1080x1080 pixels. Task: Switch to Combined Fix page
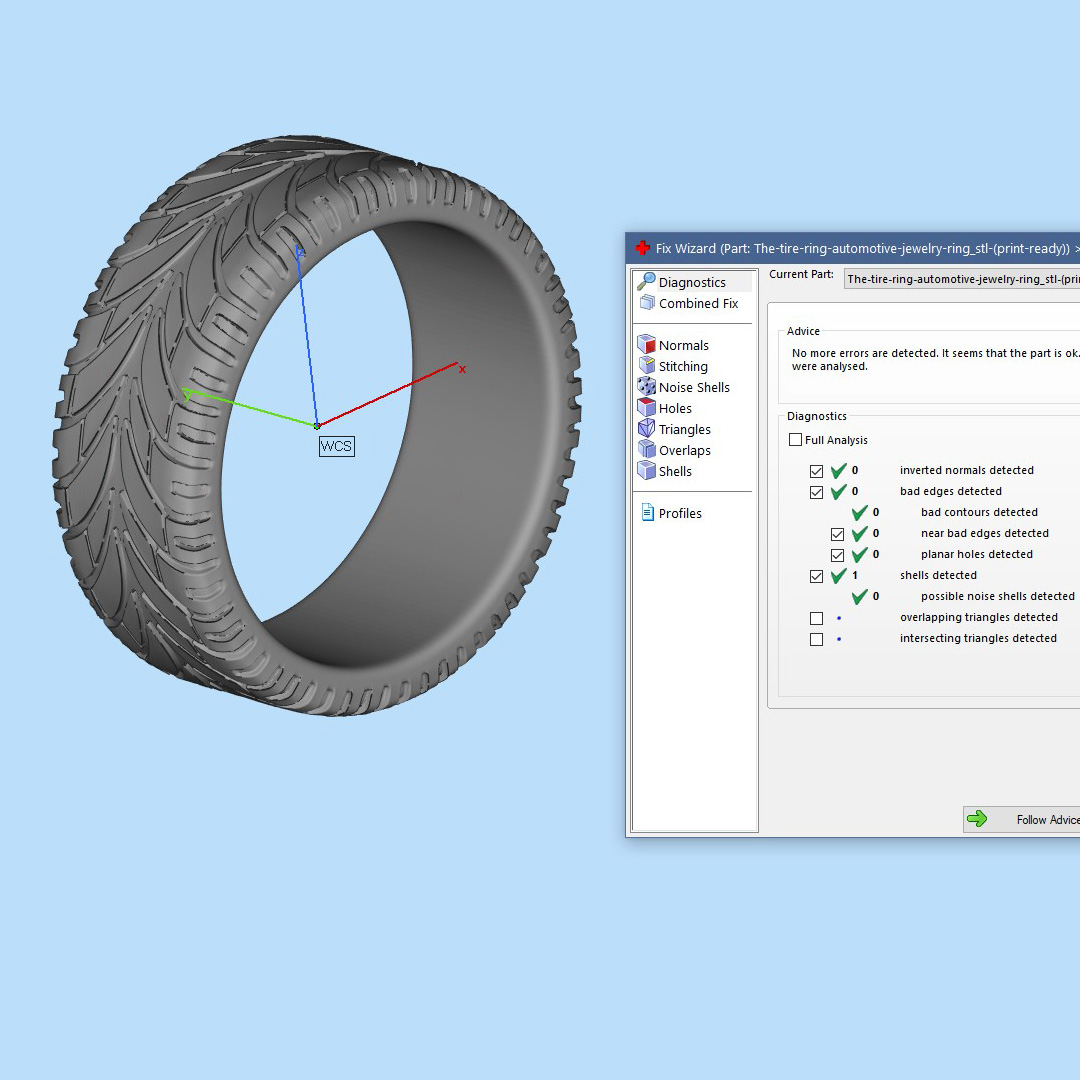point(698,303)
